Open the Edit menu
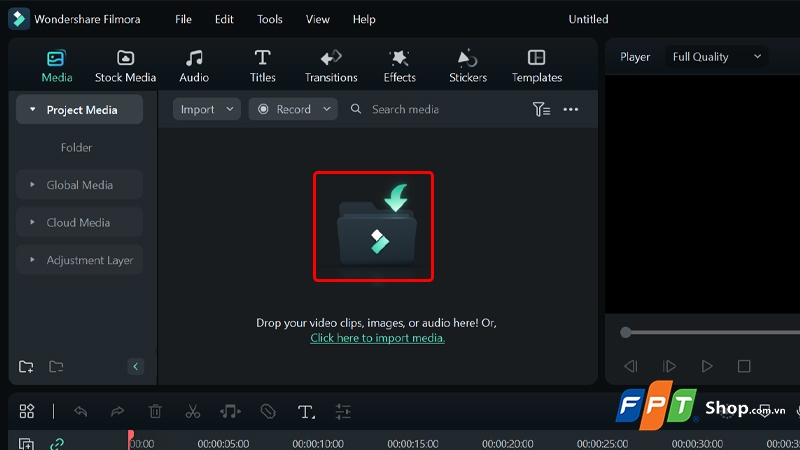This screenshot has width=800, height=450. [224, 19]
